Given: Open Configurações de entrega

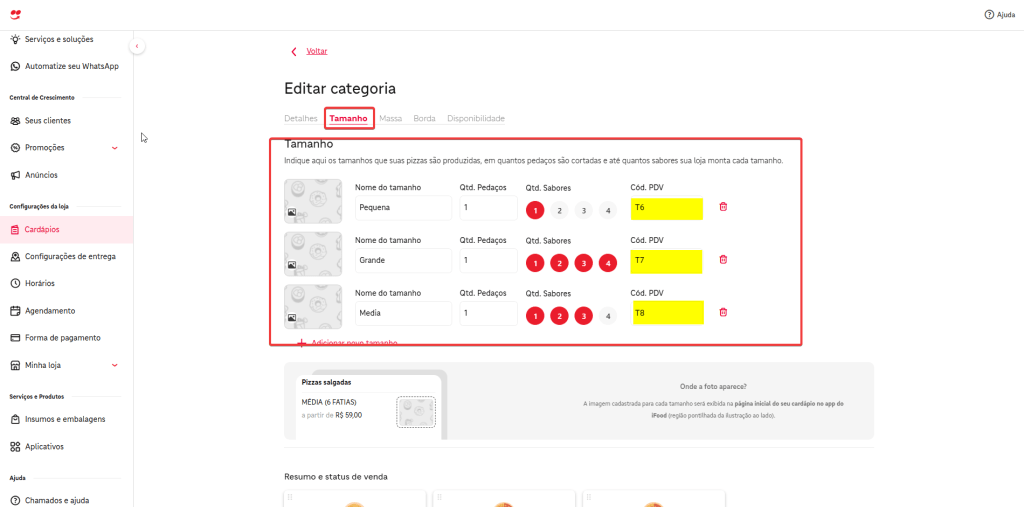Looking at the screenshot, I should 69,256.
